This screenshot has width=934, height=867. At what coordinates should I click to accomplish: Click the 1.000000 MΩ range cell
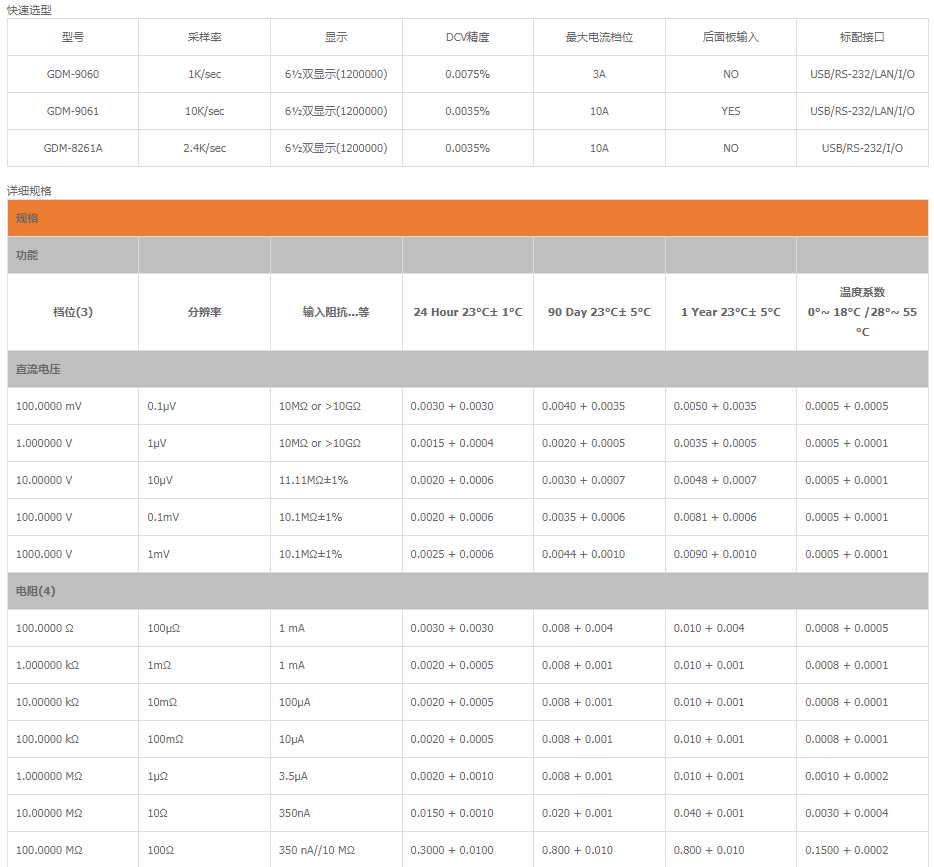(73, 776)
